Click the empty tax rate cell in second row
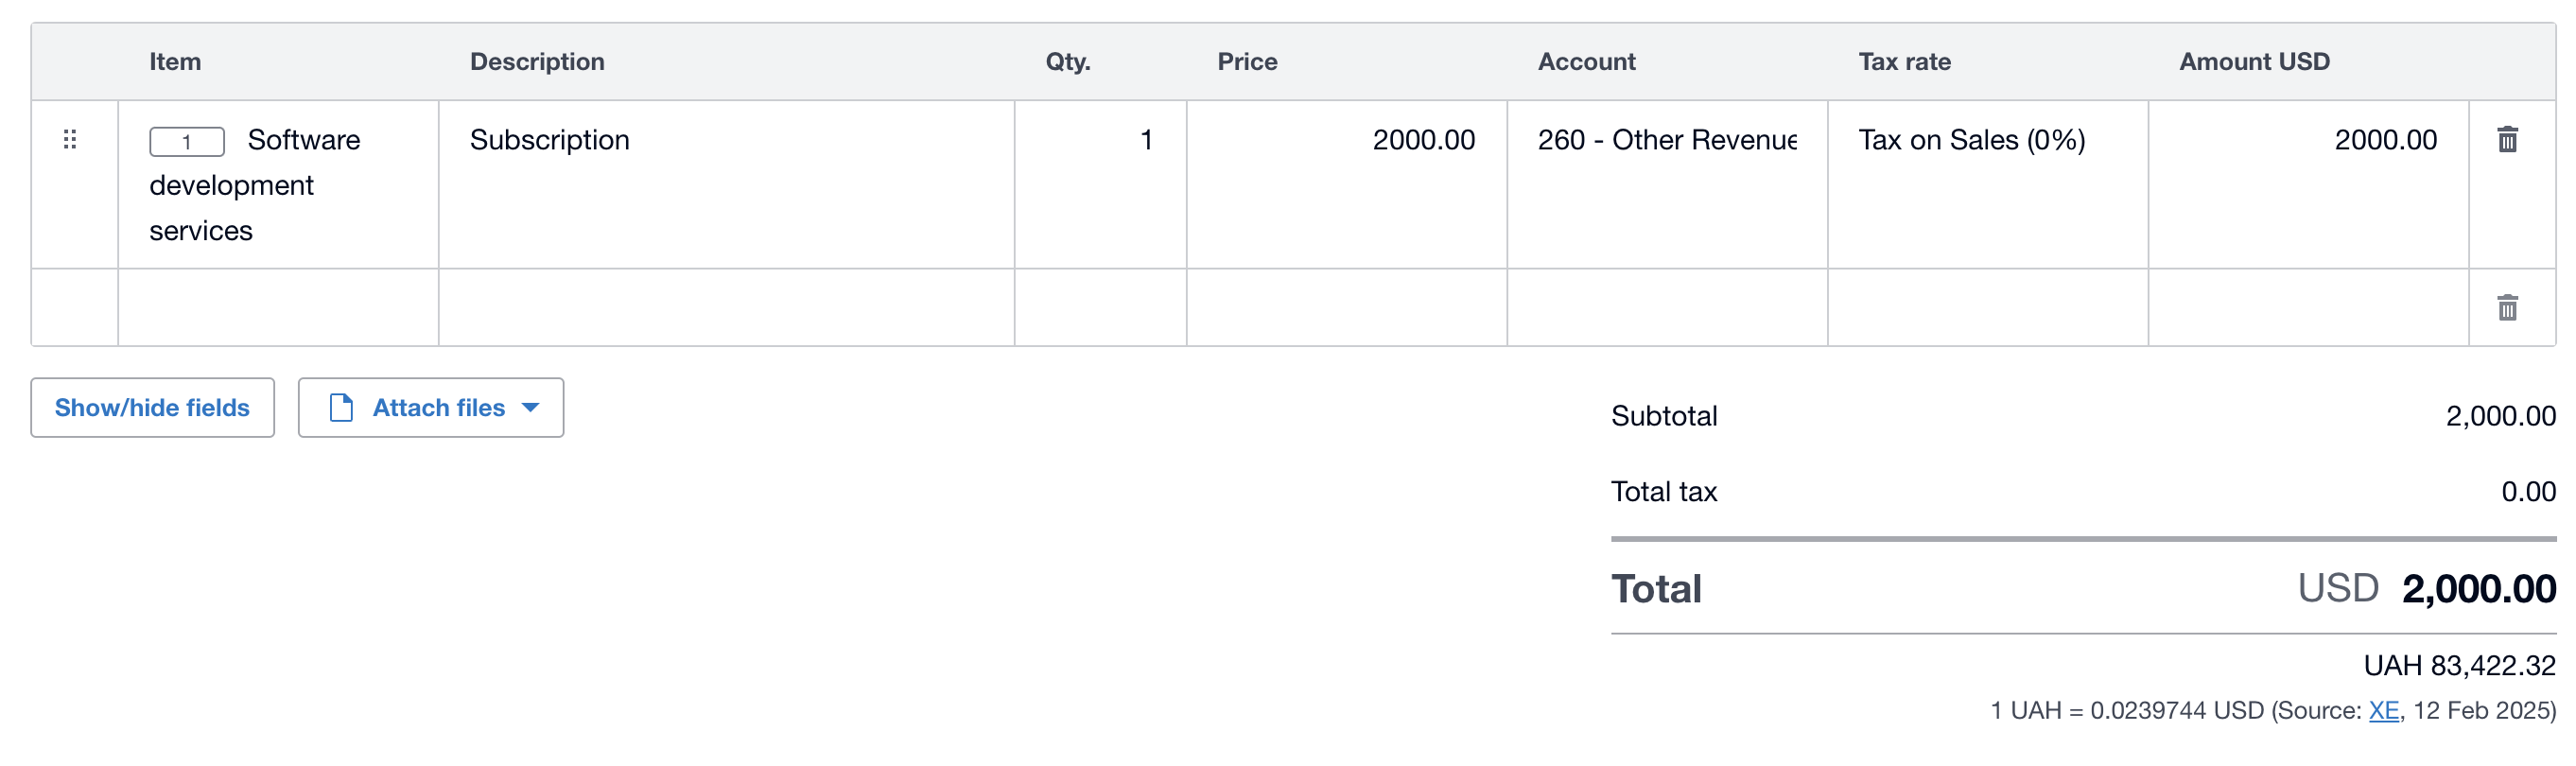This screenshot has width=2576, height=766. click(1987, 307)
